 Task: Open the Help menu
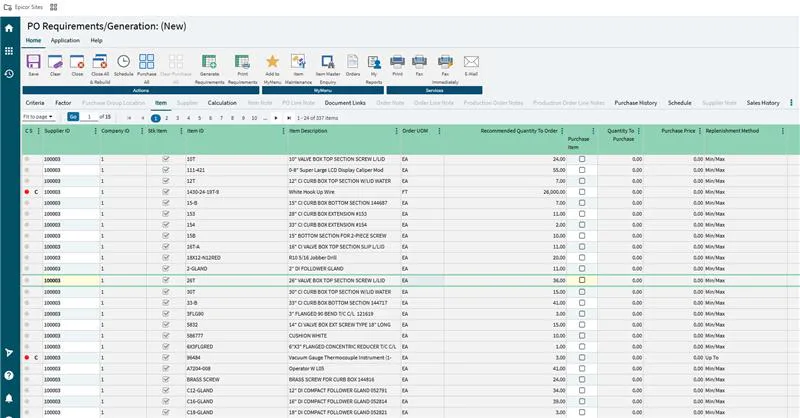(96, 40)
